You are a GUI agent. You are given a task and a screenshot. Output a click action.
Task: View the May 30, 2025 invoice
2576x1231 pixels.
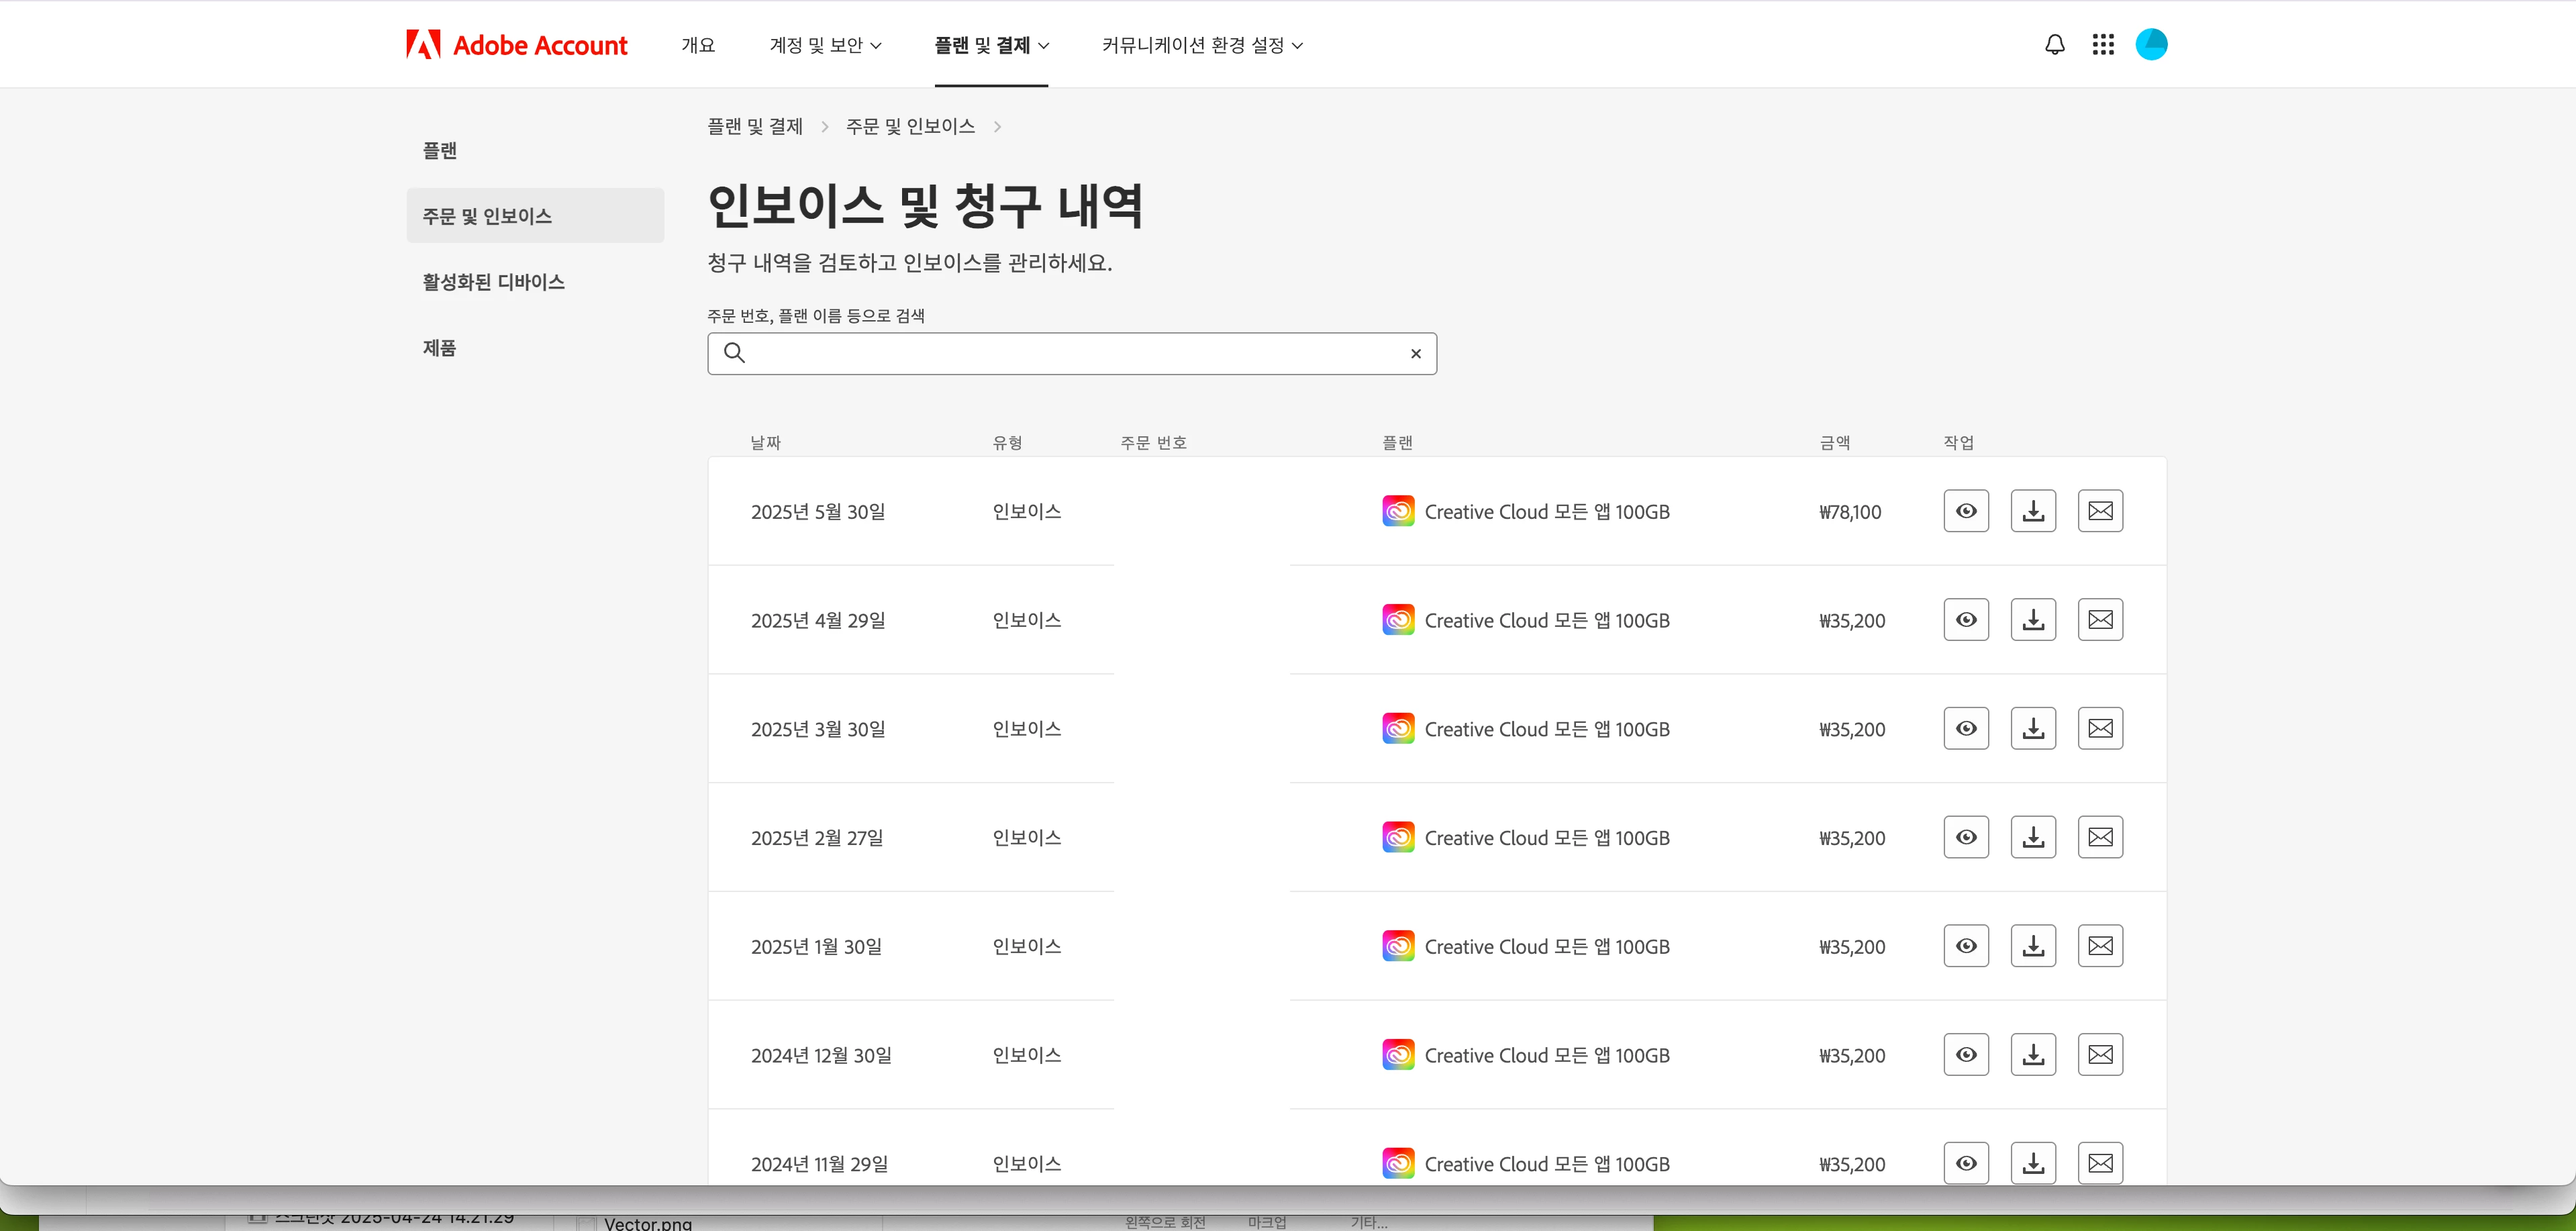1966,511
